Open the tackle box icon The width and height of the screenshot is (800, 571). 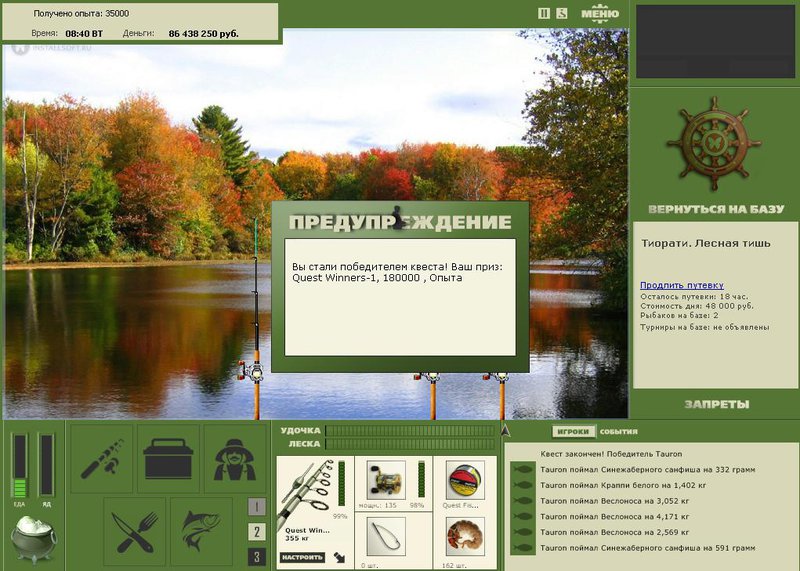pos(168,458)
